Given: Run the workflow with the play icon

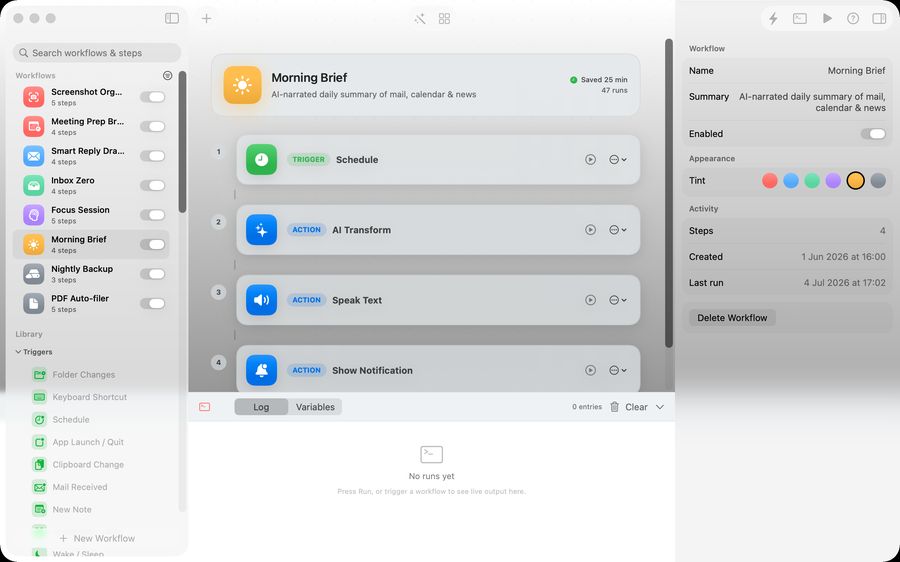Looking at the screenshot, I should 827,18.
